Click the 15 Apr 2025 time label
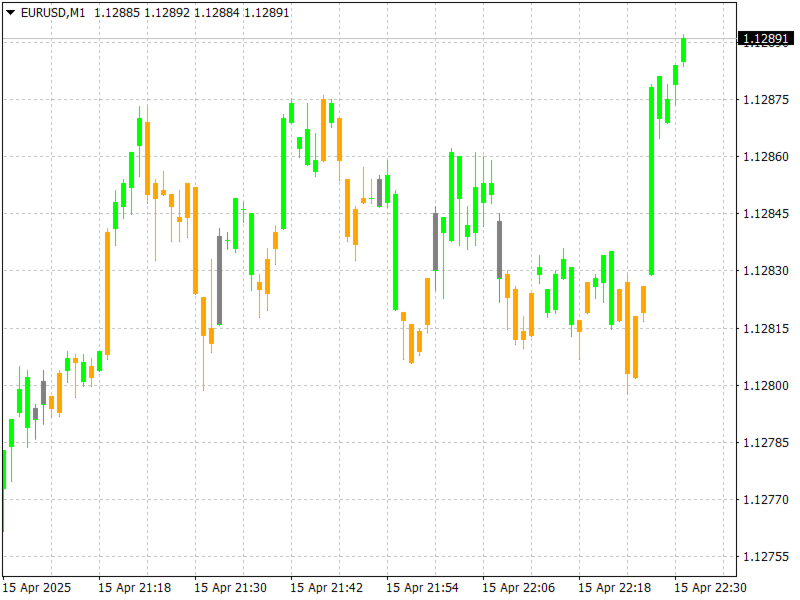The image size is (800, 600). [x=37, y=588]
